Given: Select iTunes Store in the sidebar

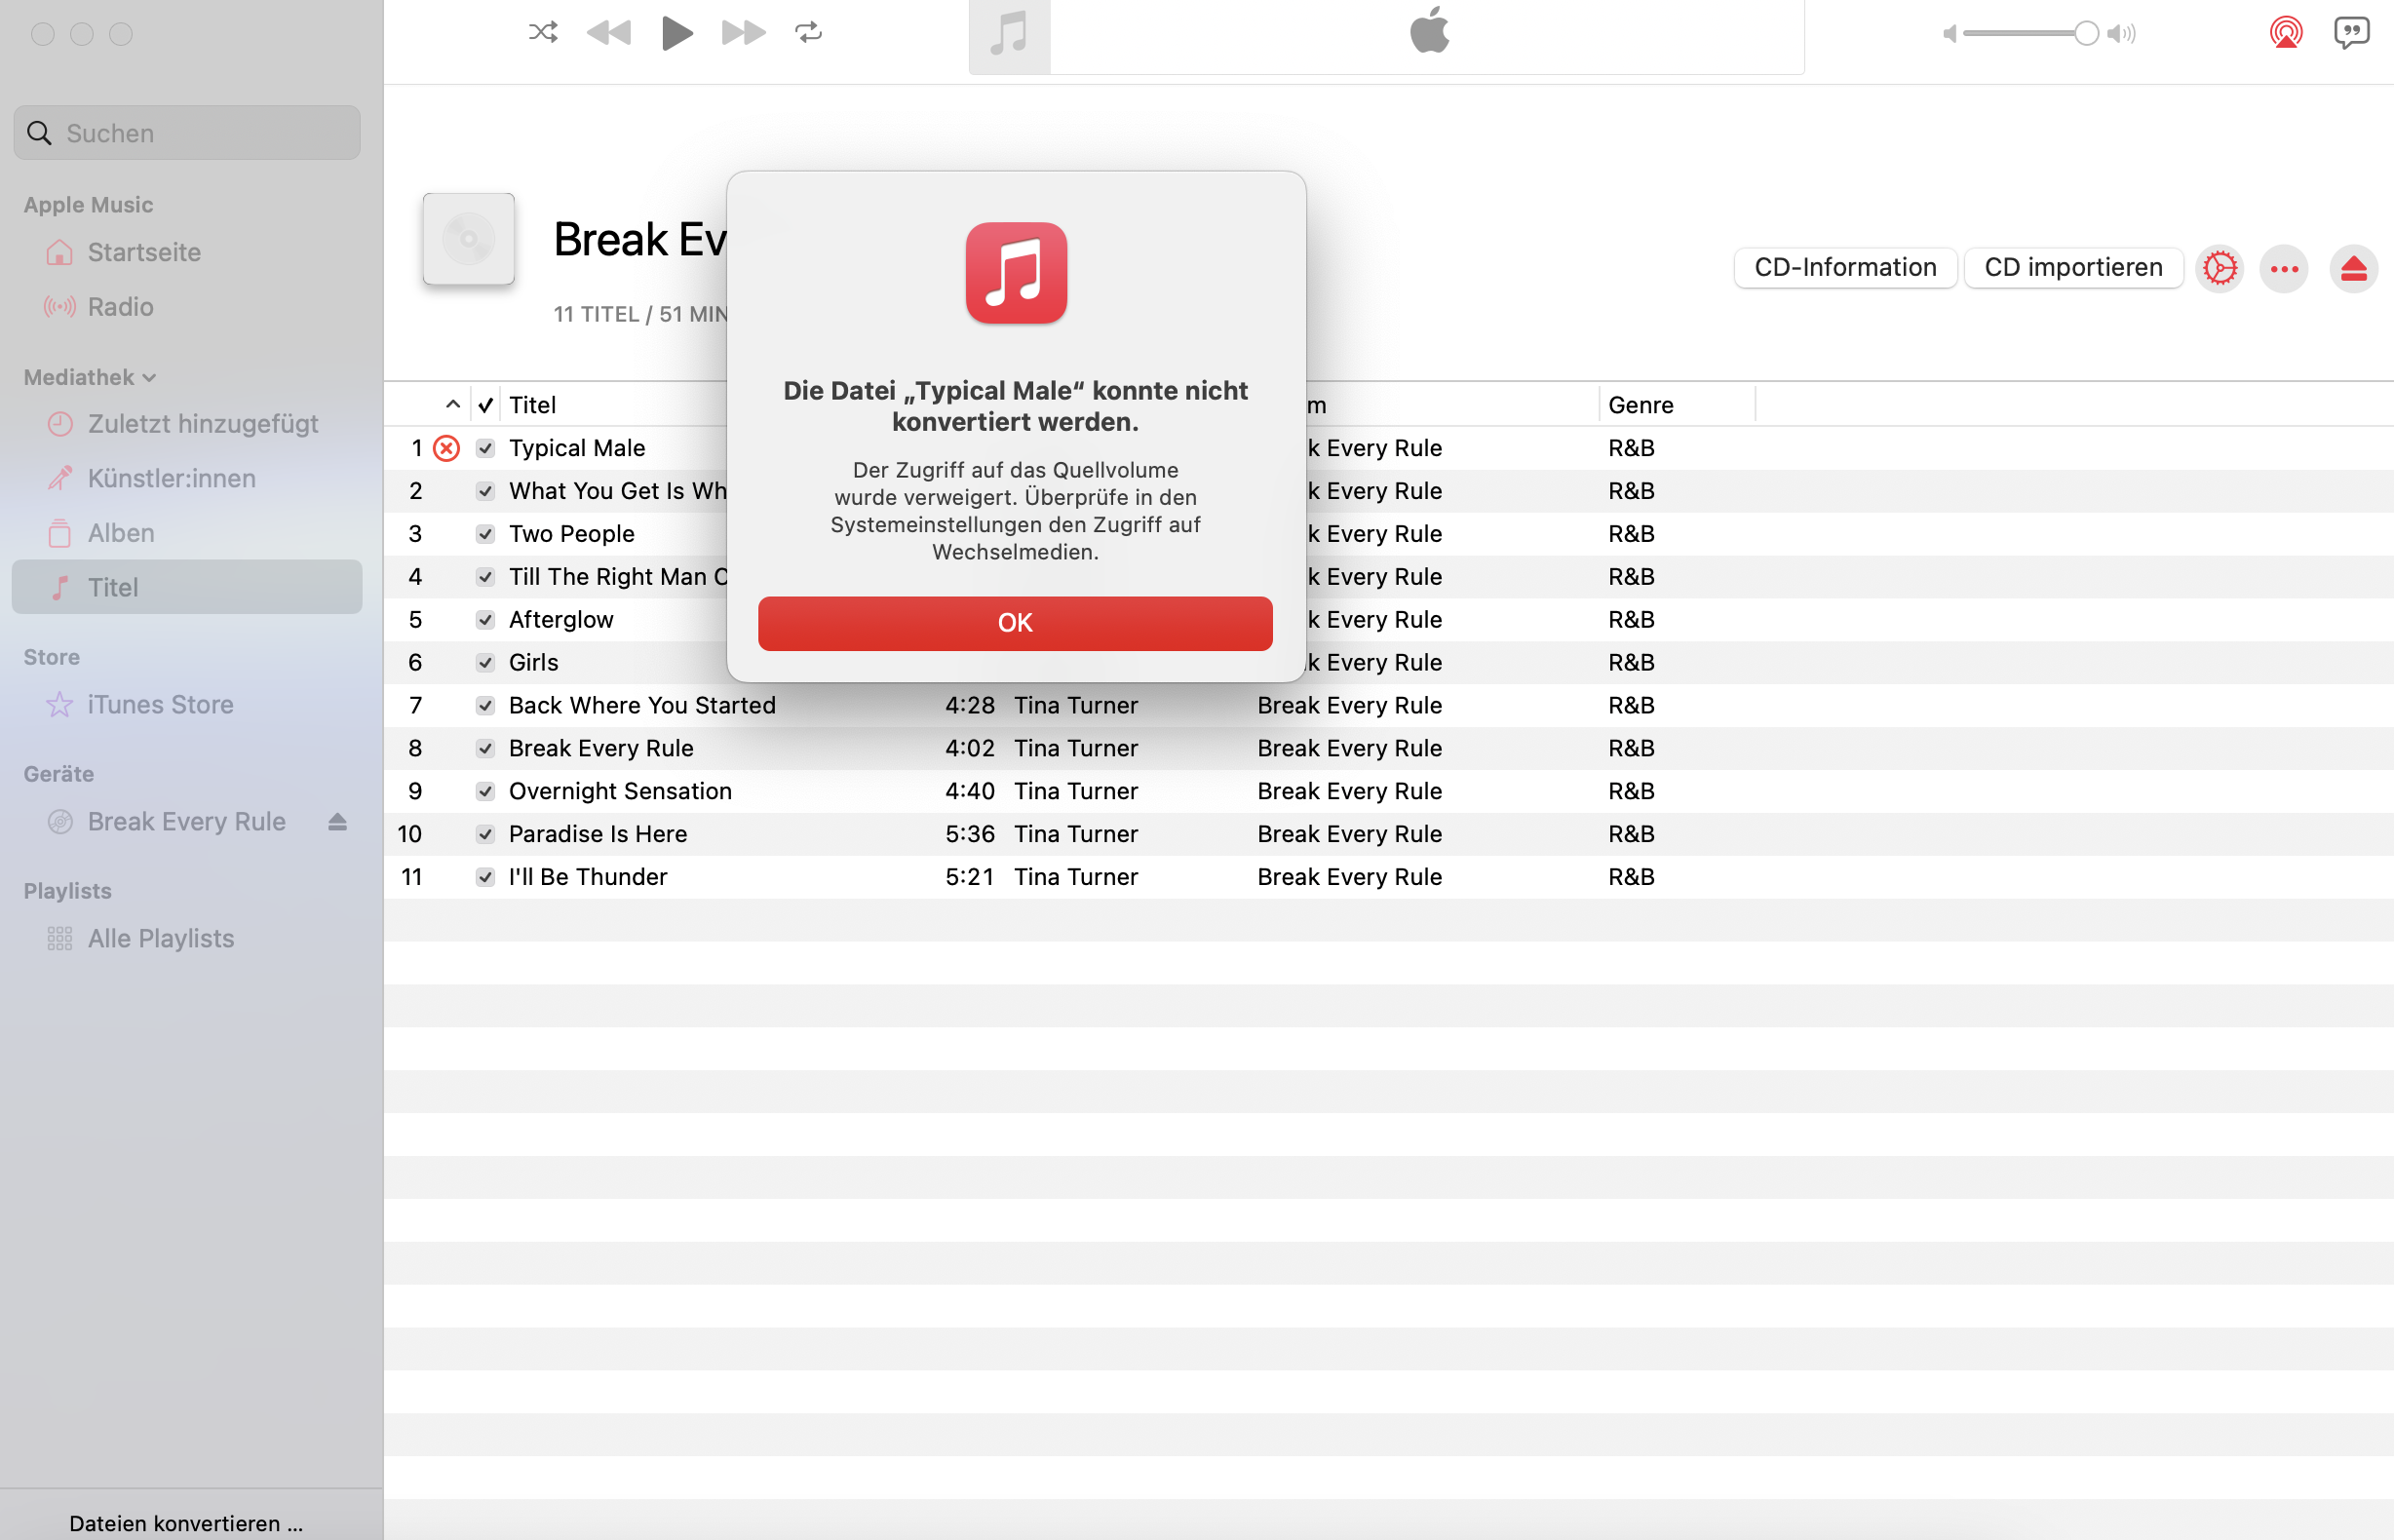Looking at the screenshot, I should (160, 705).
